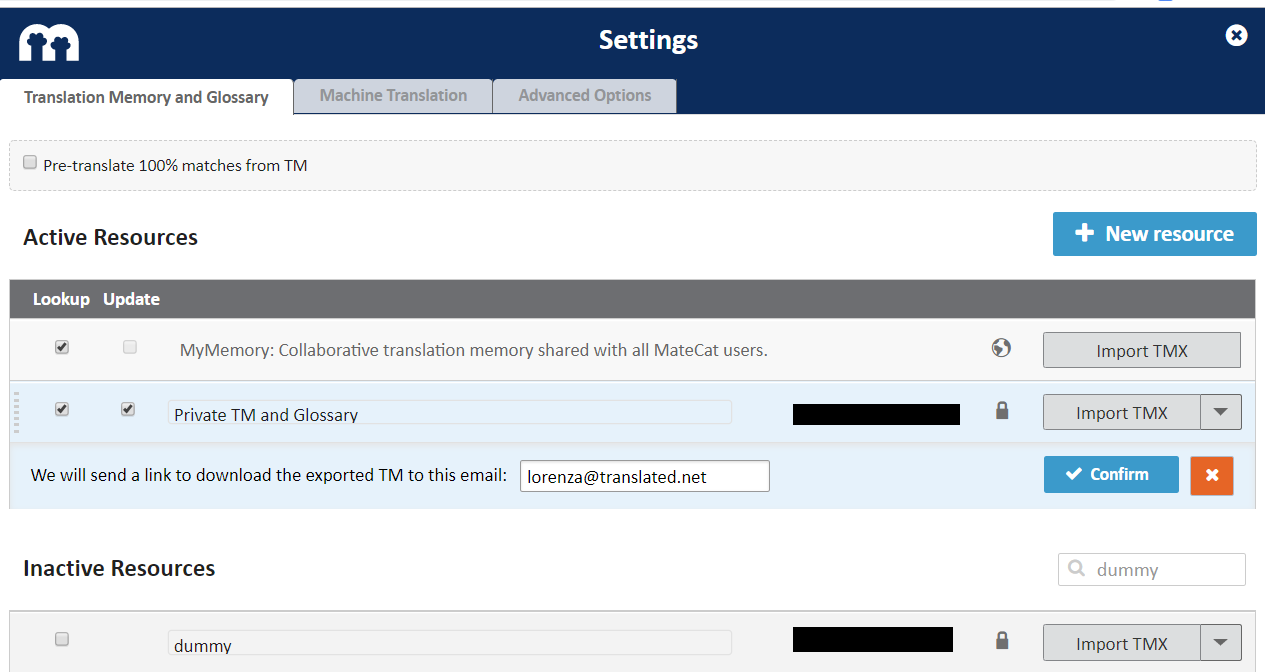Expand the dummy resource Import TMX dropdown
Image resolution: width=1265 pixels, height=672 pixels.
[x=1220, y=643]
